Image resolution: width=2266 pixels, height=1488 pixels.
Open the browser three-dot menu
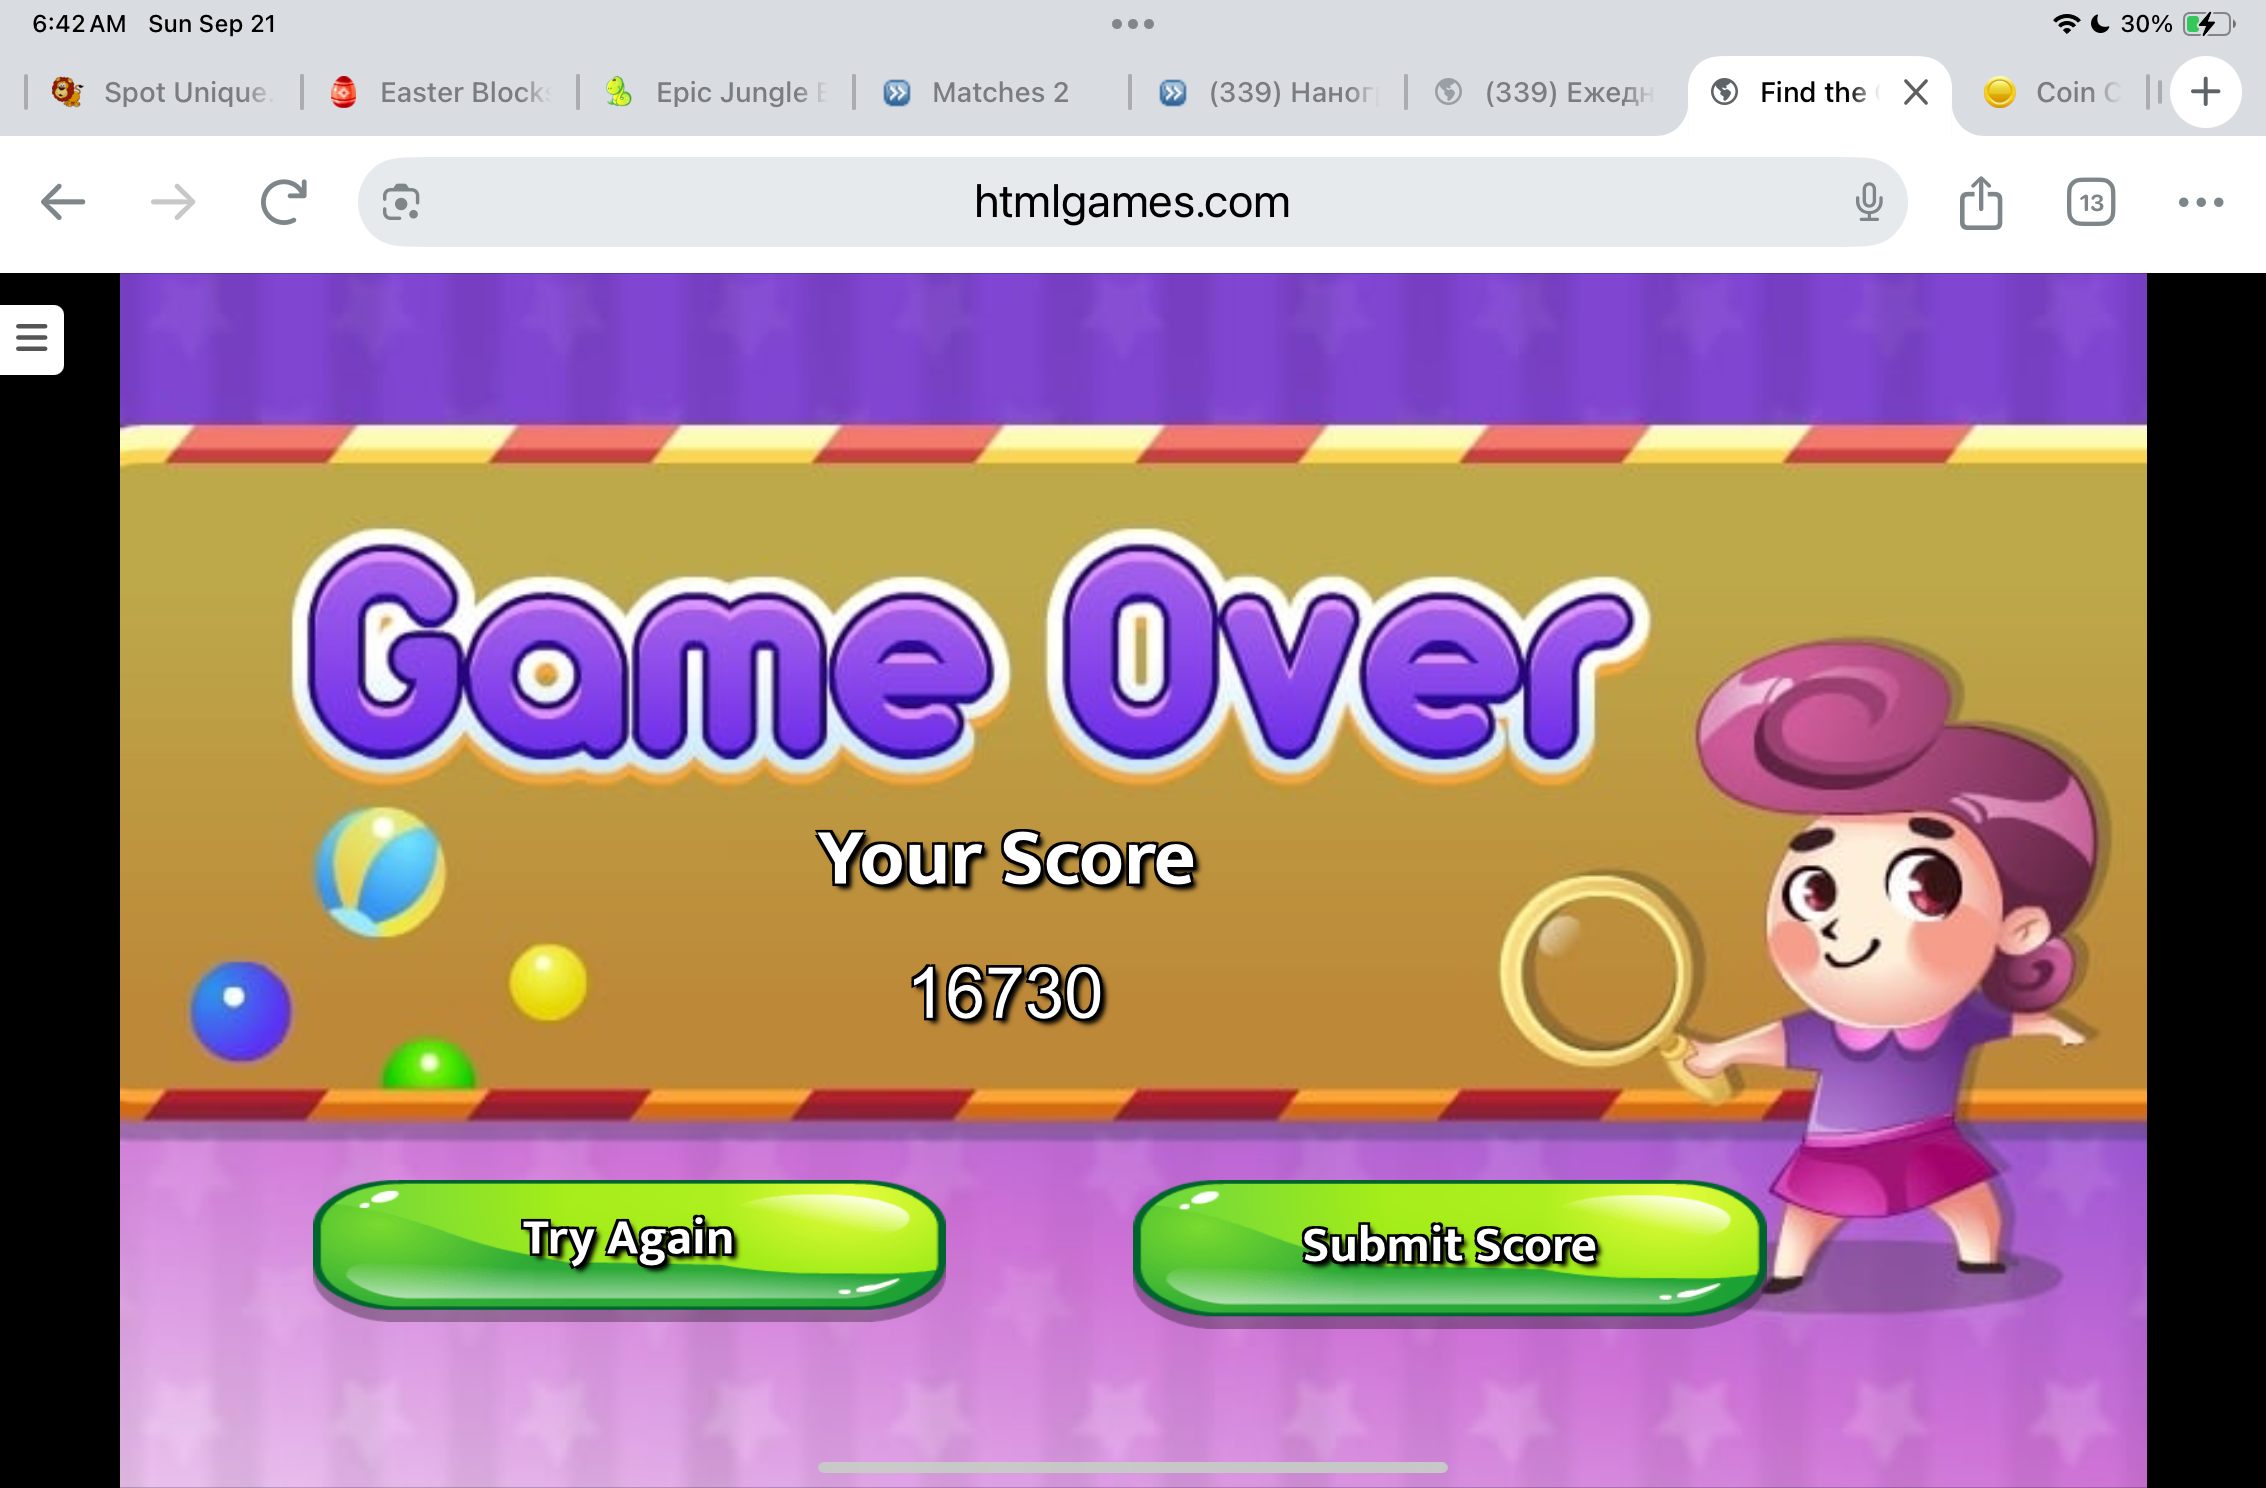(2200, 203)
